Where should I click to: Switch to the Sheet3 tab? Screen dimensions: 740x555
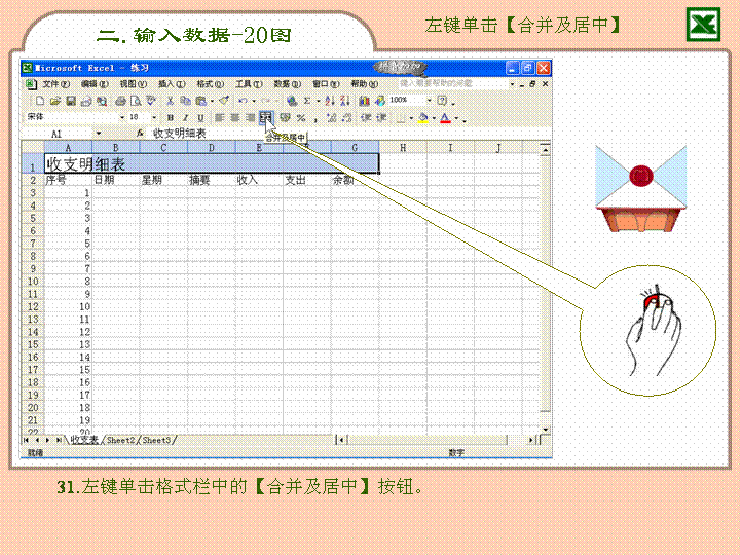point(157,440)
